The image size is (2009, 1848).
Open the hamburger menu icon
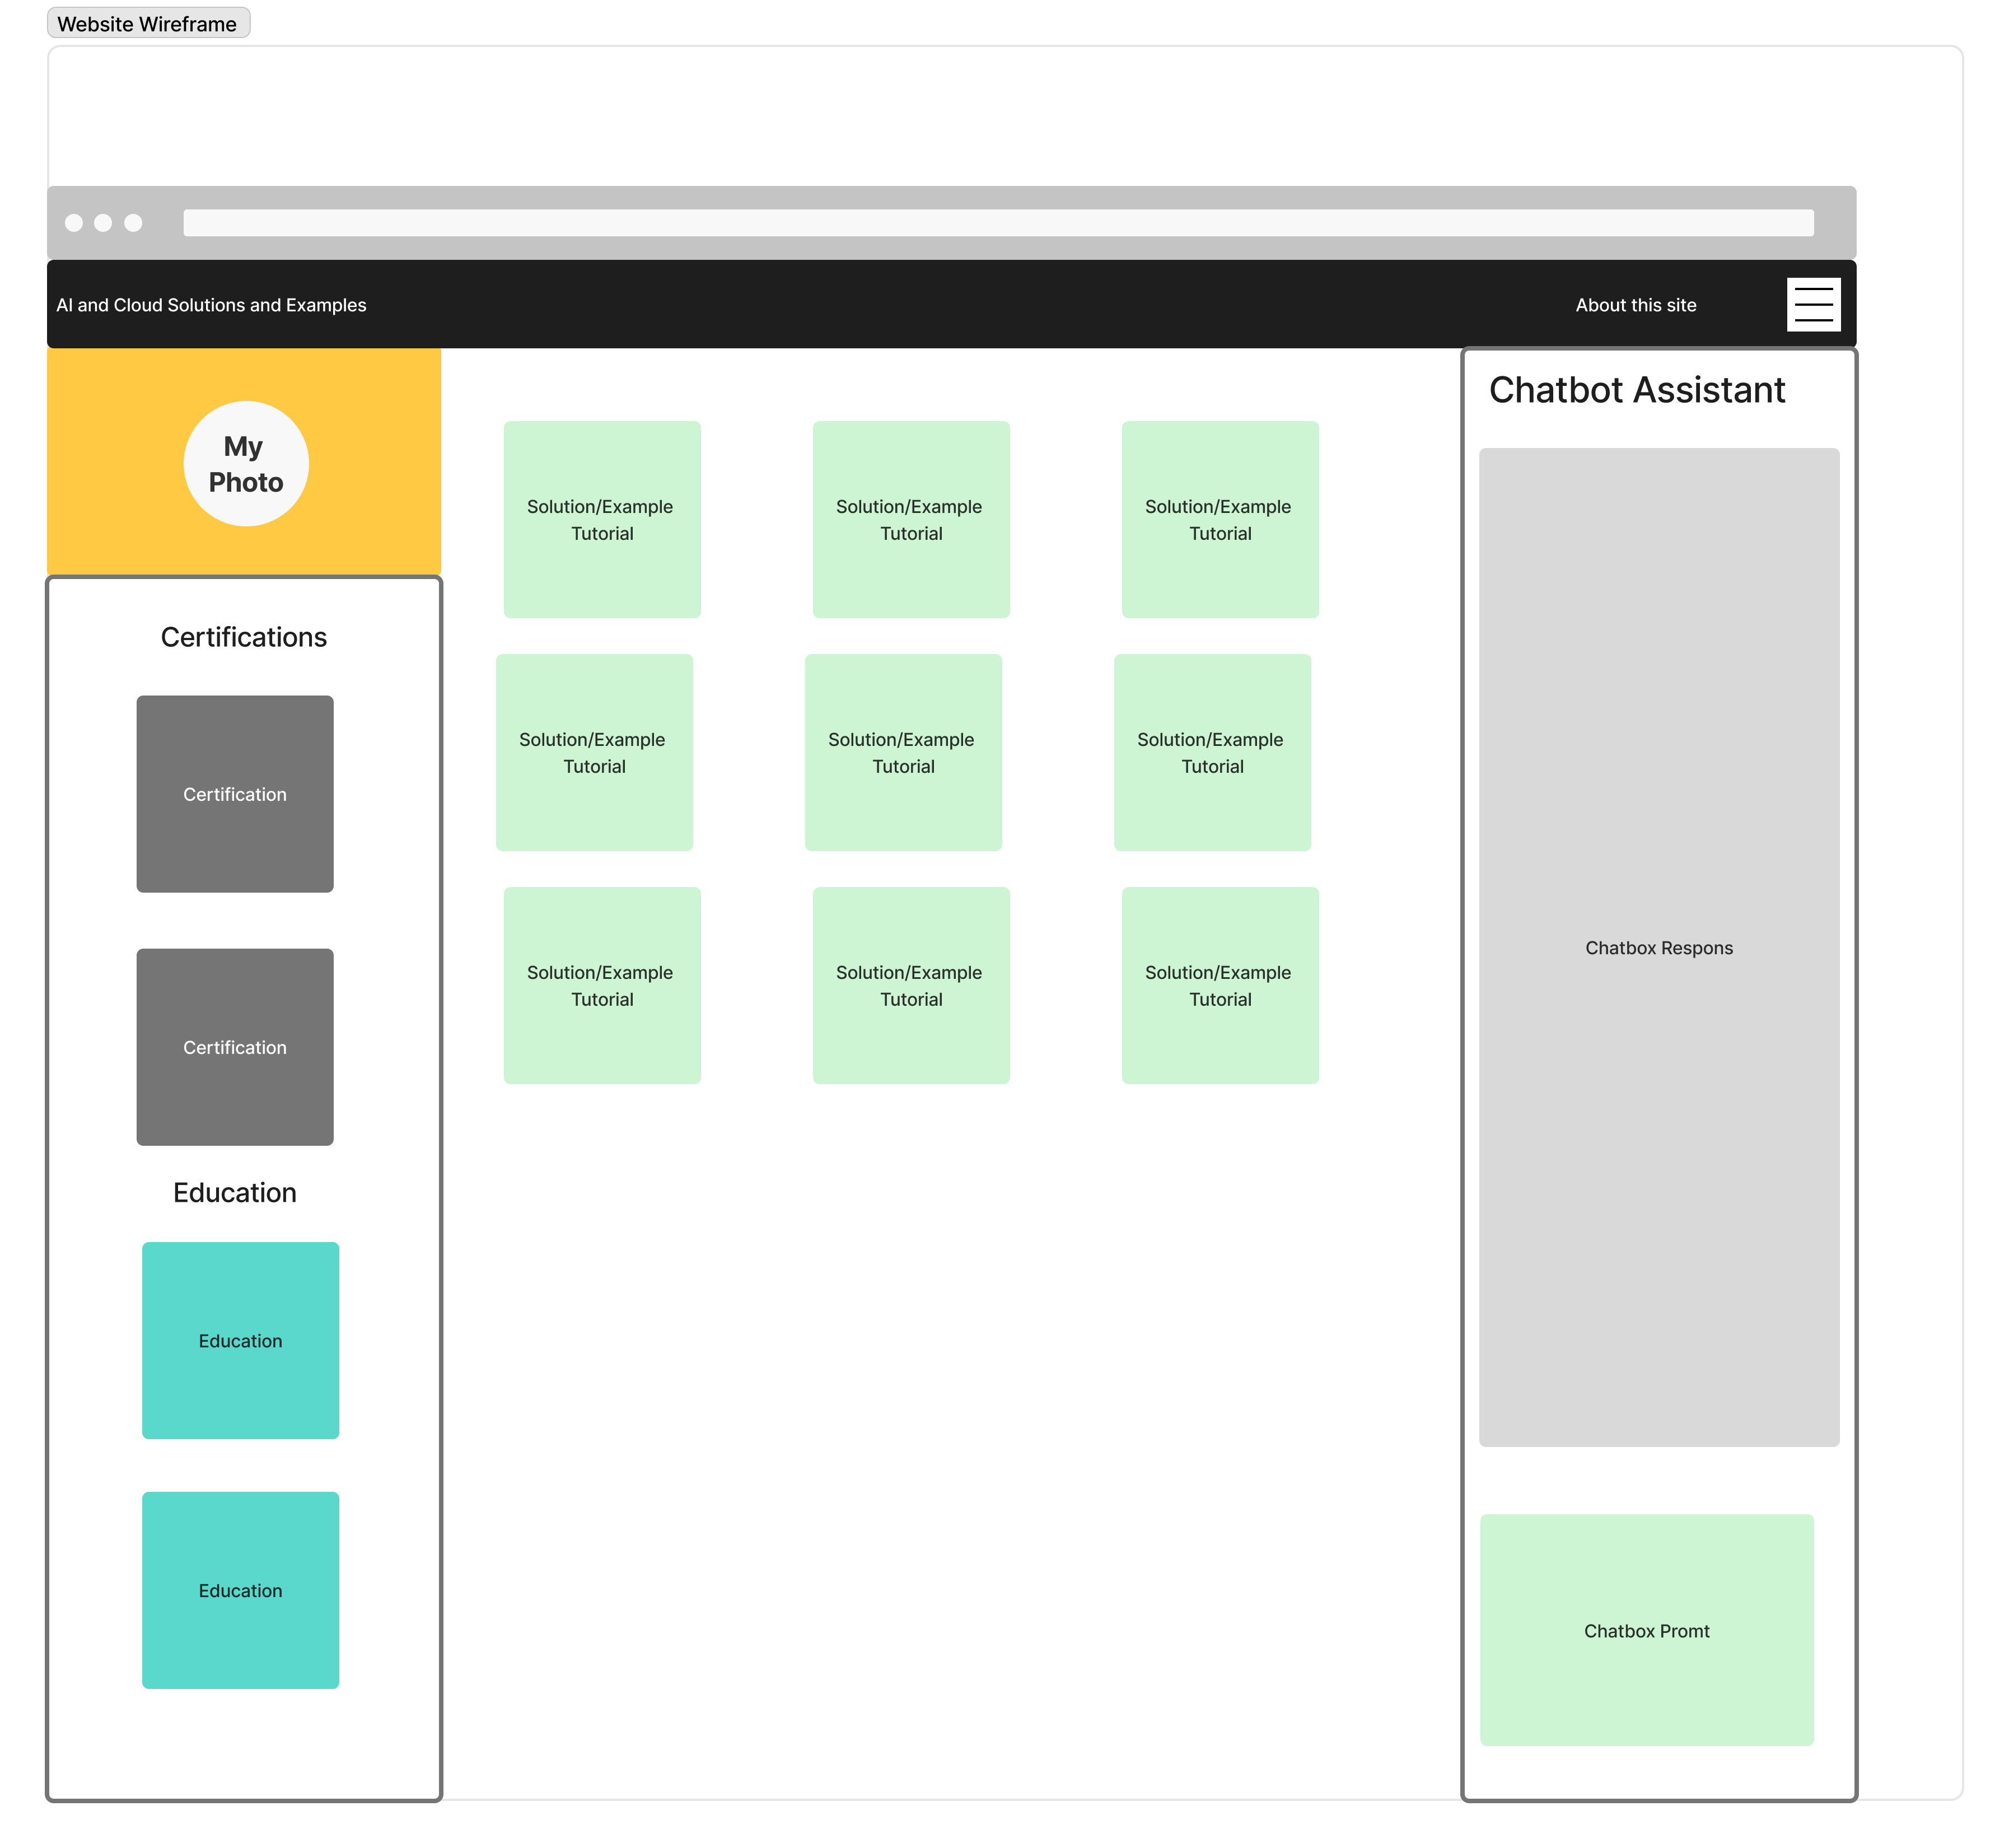[x=1813, y=304]
